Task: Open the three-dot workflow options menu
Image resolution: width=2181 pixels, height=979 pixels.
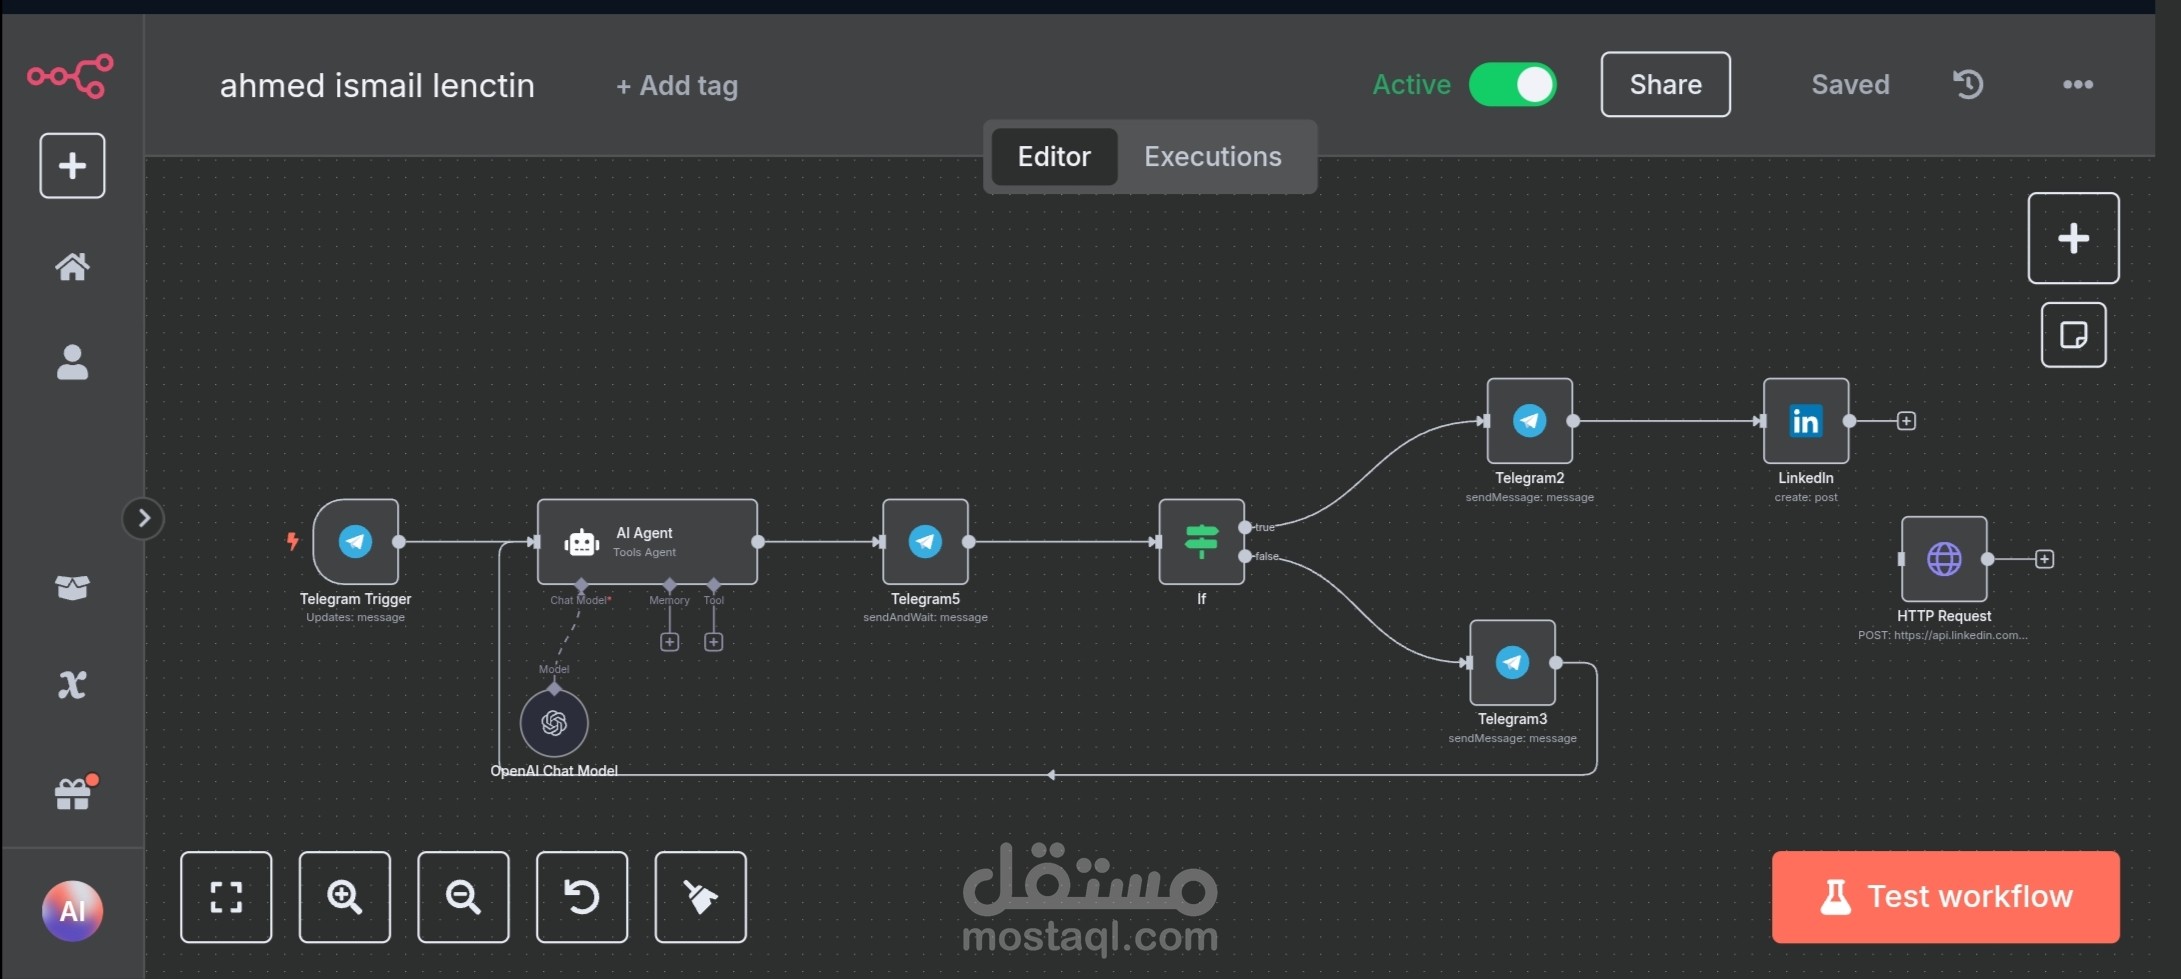Action: click(x=2078, y=84)
